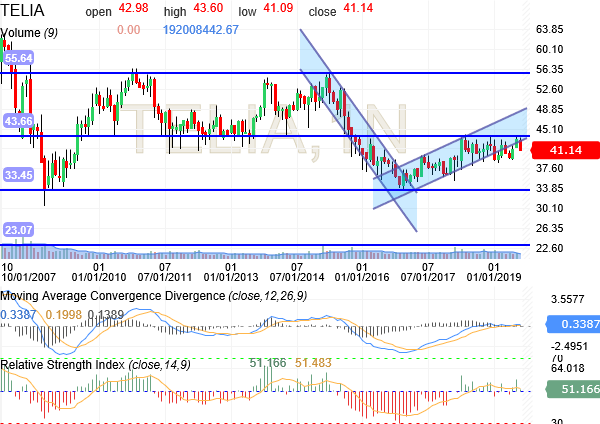
Task: Click the 07/01/2017 date axis label
Action: tap(428, 277)
